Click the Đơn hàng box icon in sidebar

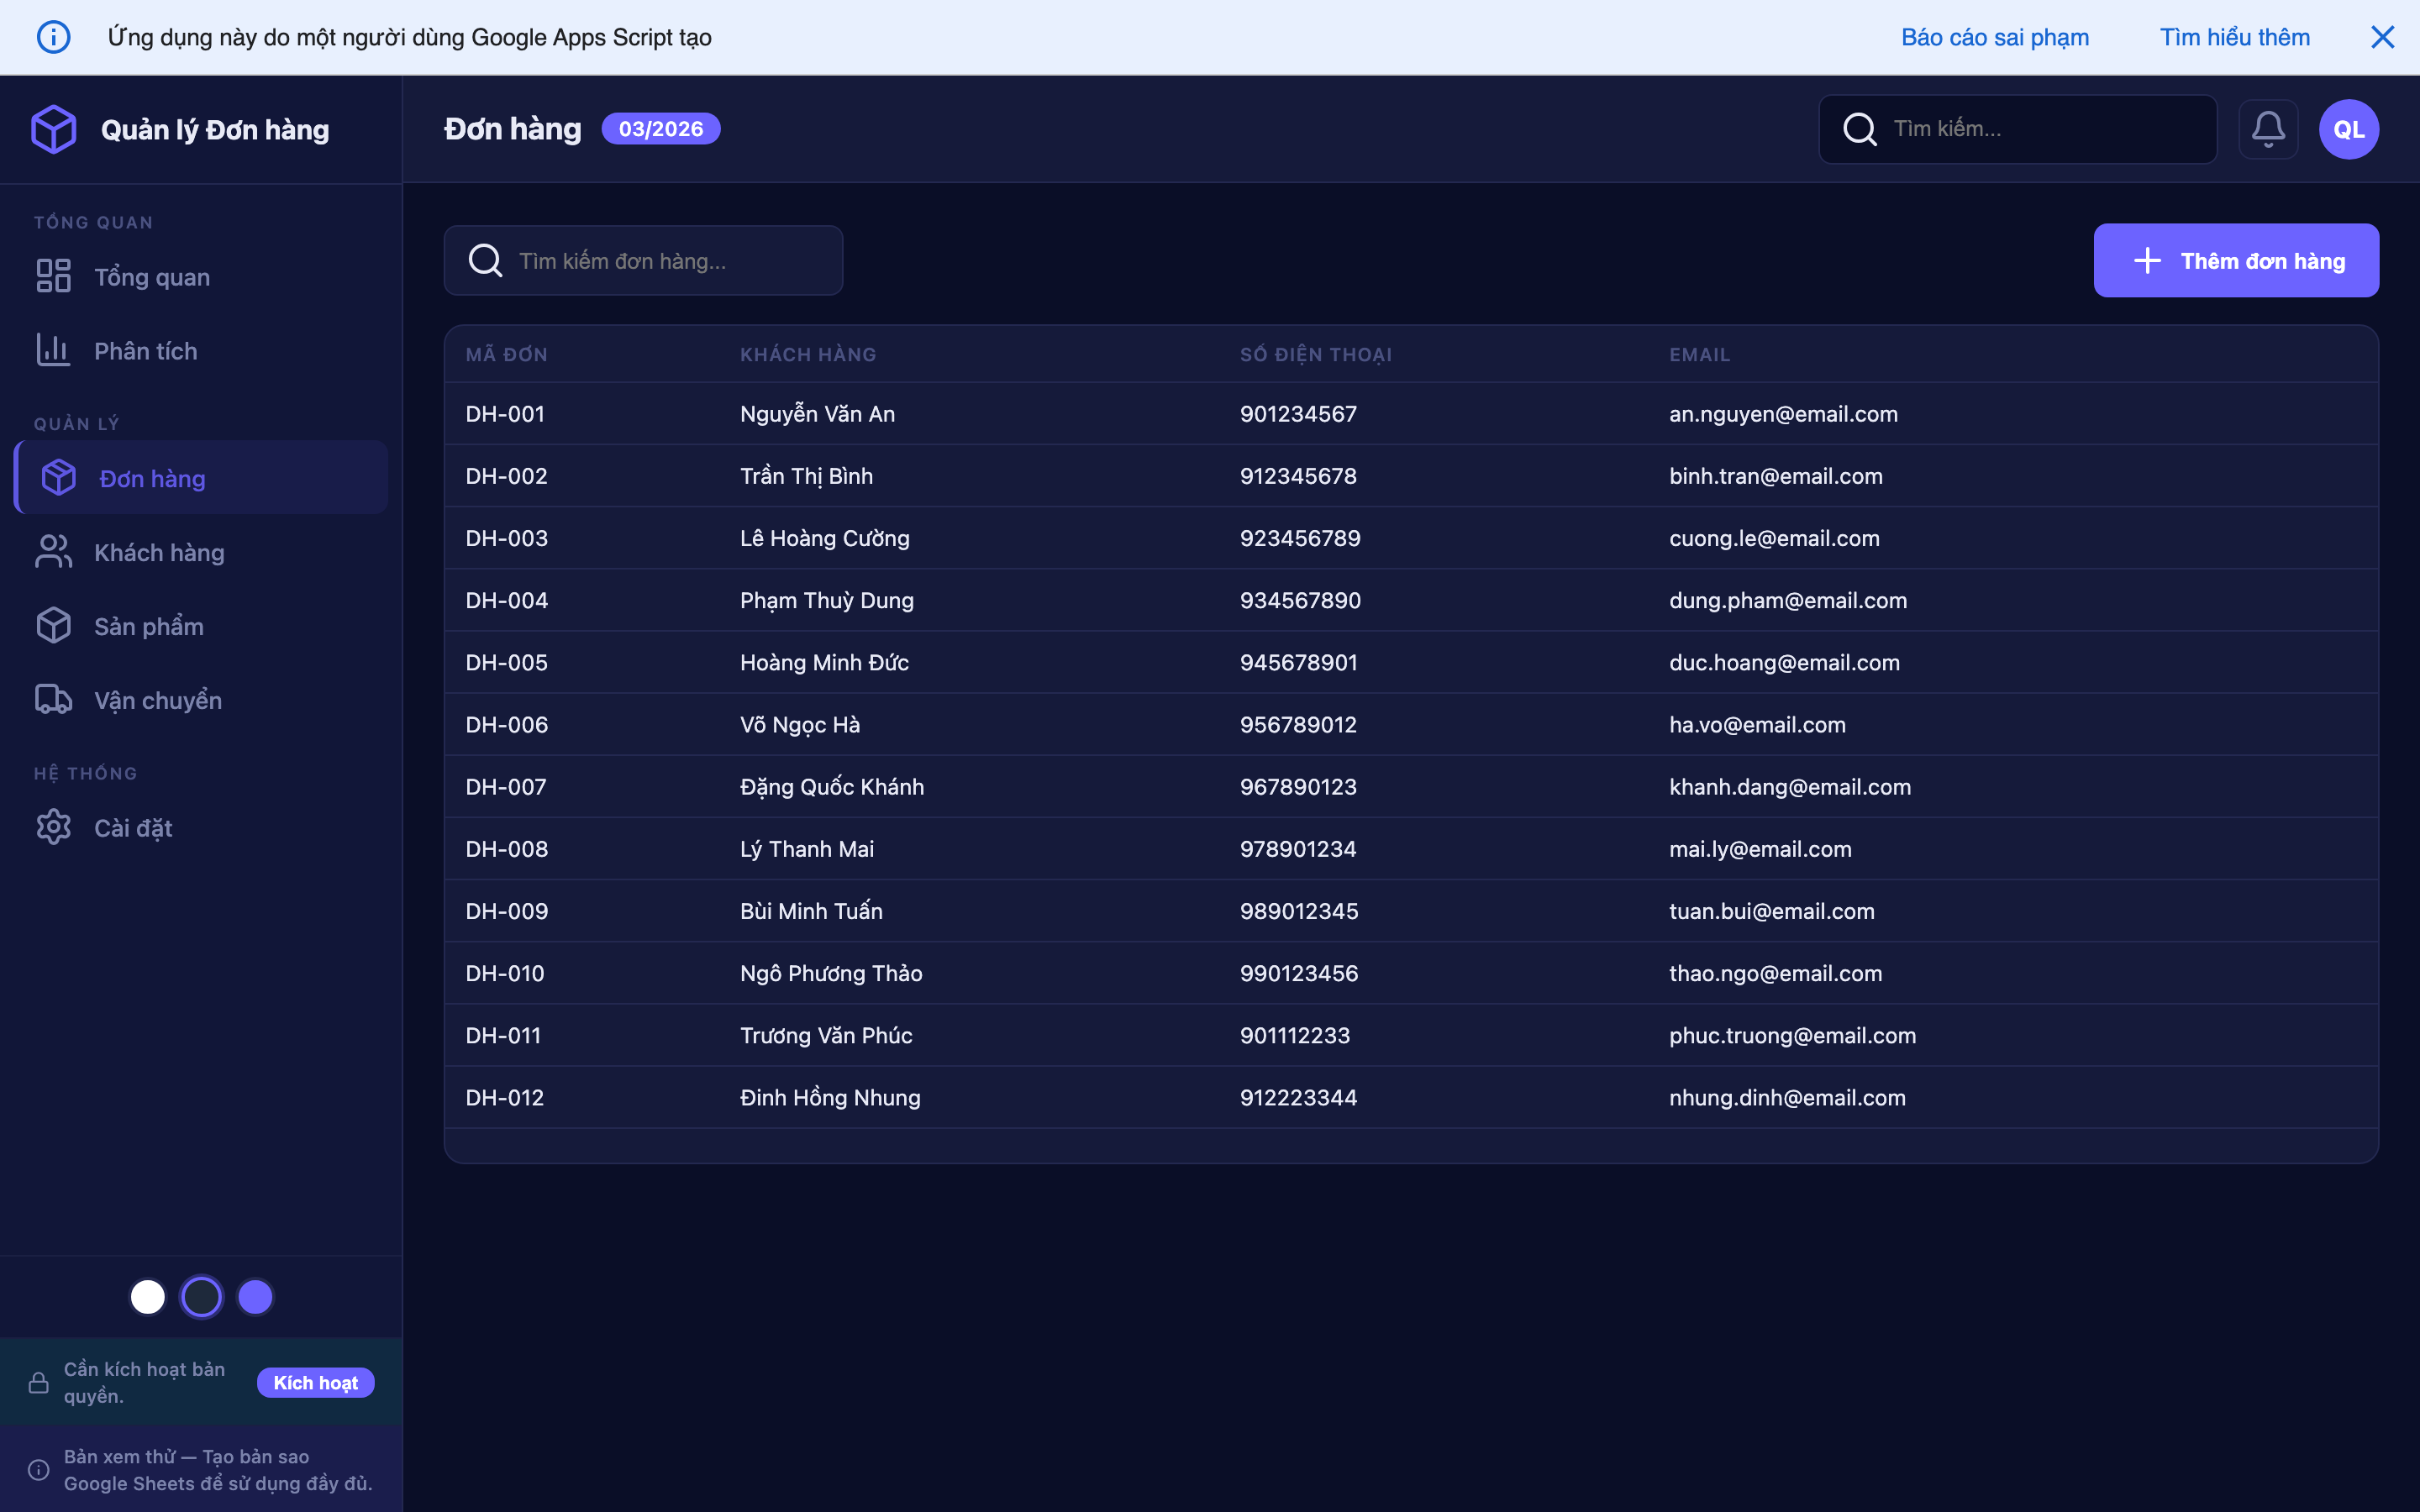pos(57,477)
